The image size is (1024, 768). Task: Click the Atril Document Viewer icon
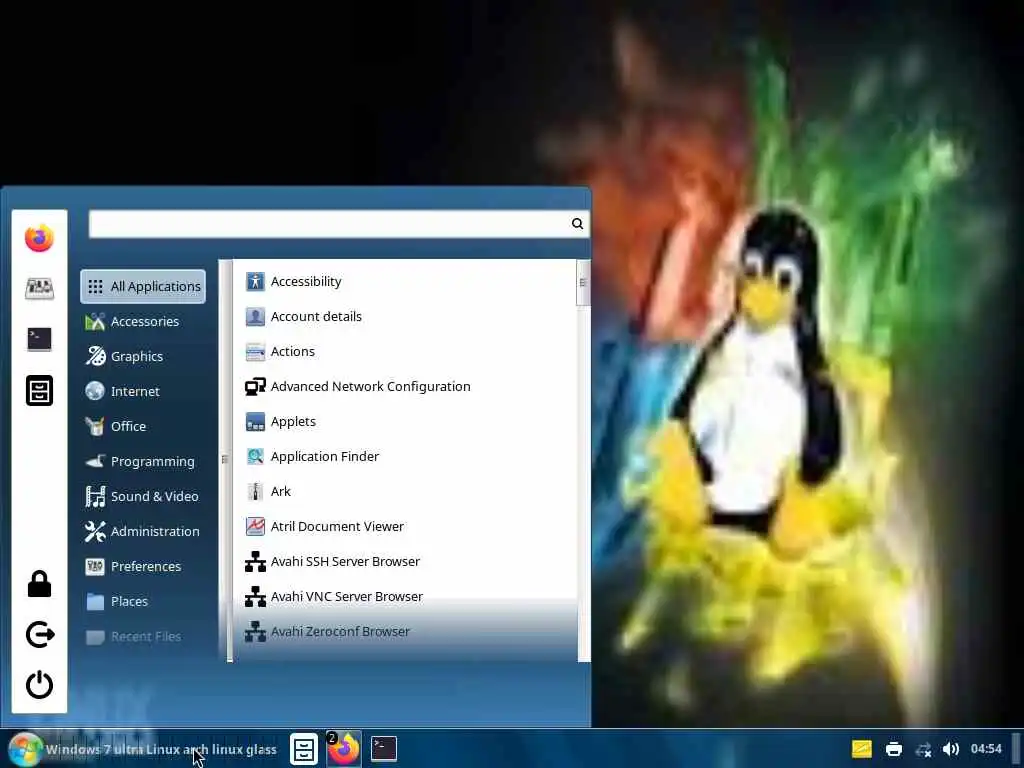pyautogui.click(x=255, y=526)
